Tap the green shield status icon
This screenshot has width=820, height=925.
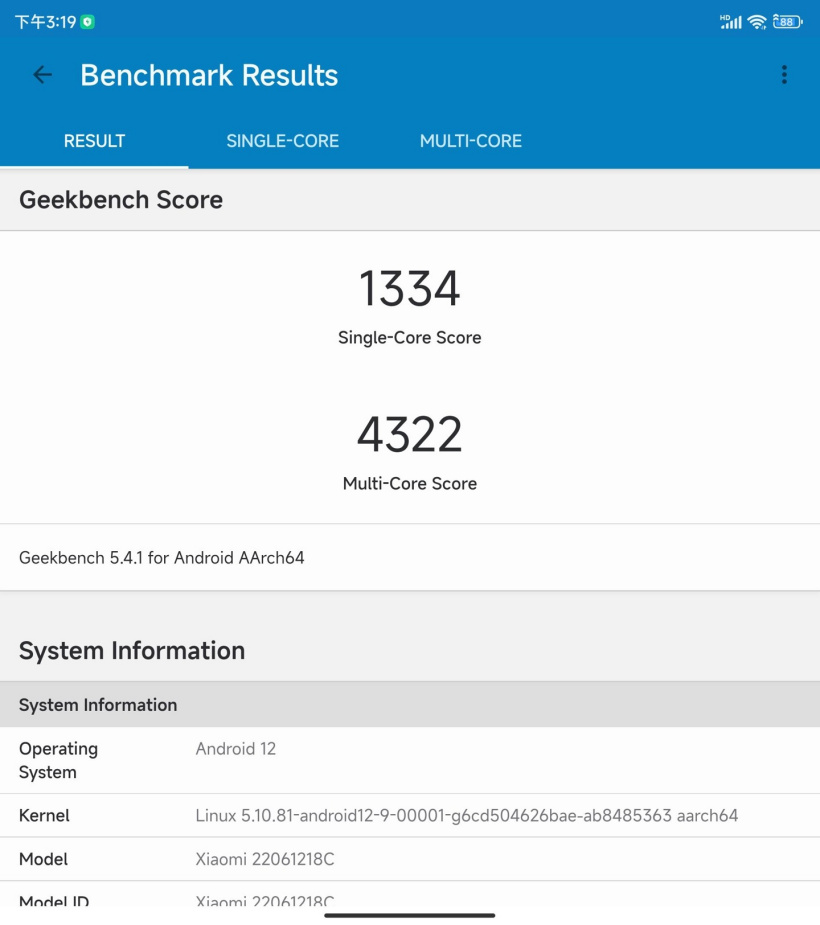click(87, 22)
